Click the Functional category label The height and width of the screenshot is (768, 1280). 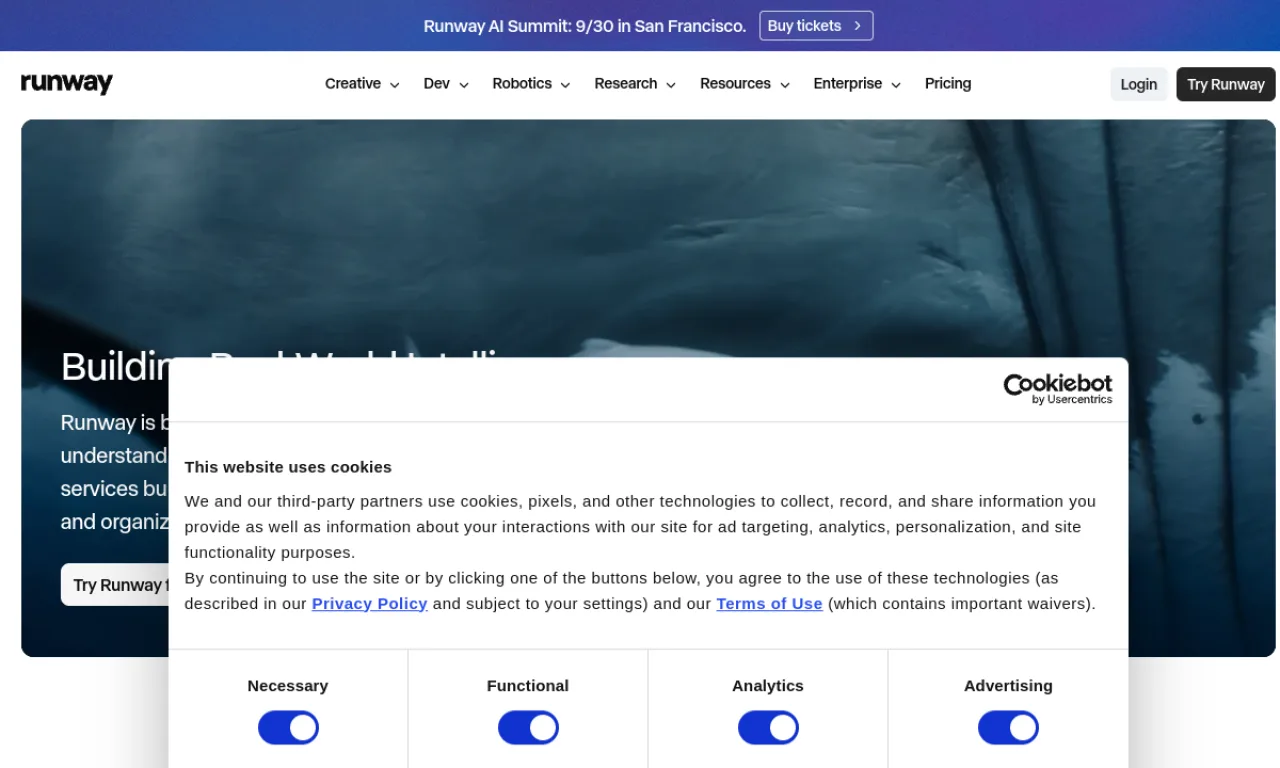(528, 686)
